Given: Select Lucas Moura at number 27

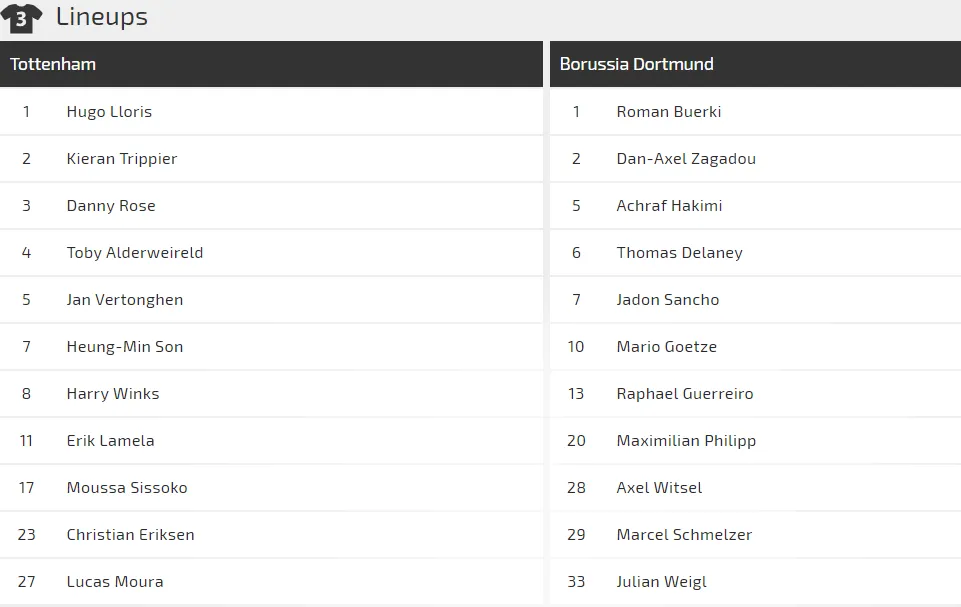Looking at the screenshot, I should pyautogui.click(x=114, y=582).
